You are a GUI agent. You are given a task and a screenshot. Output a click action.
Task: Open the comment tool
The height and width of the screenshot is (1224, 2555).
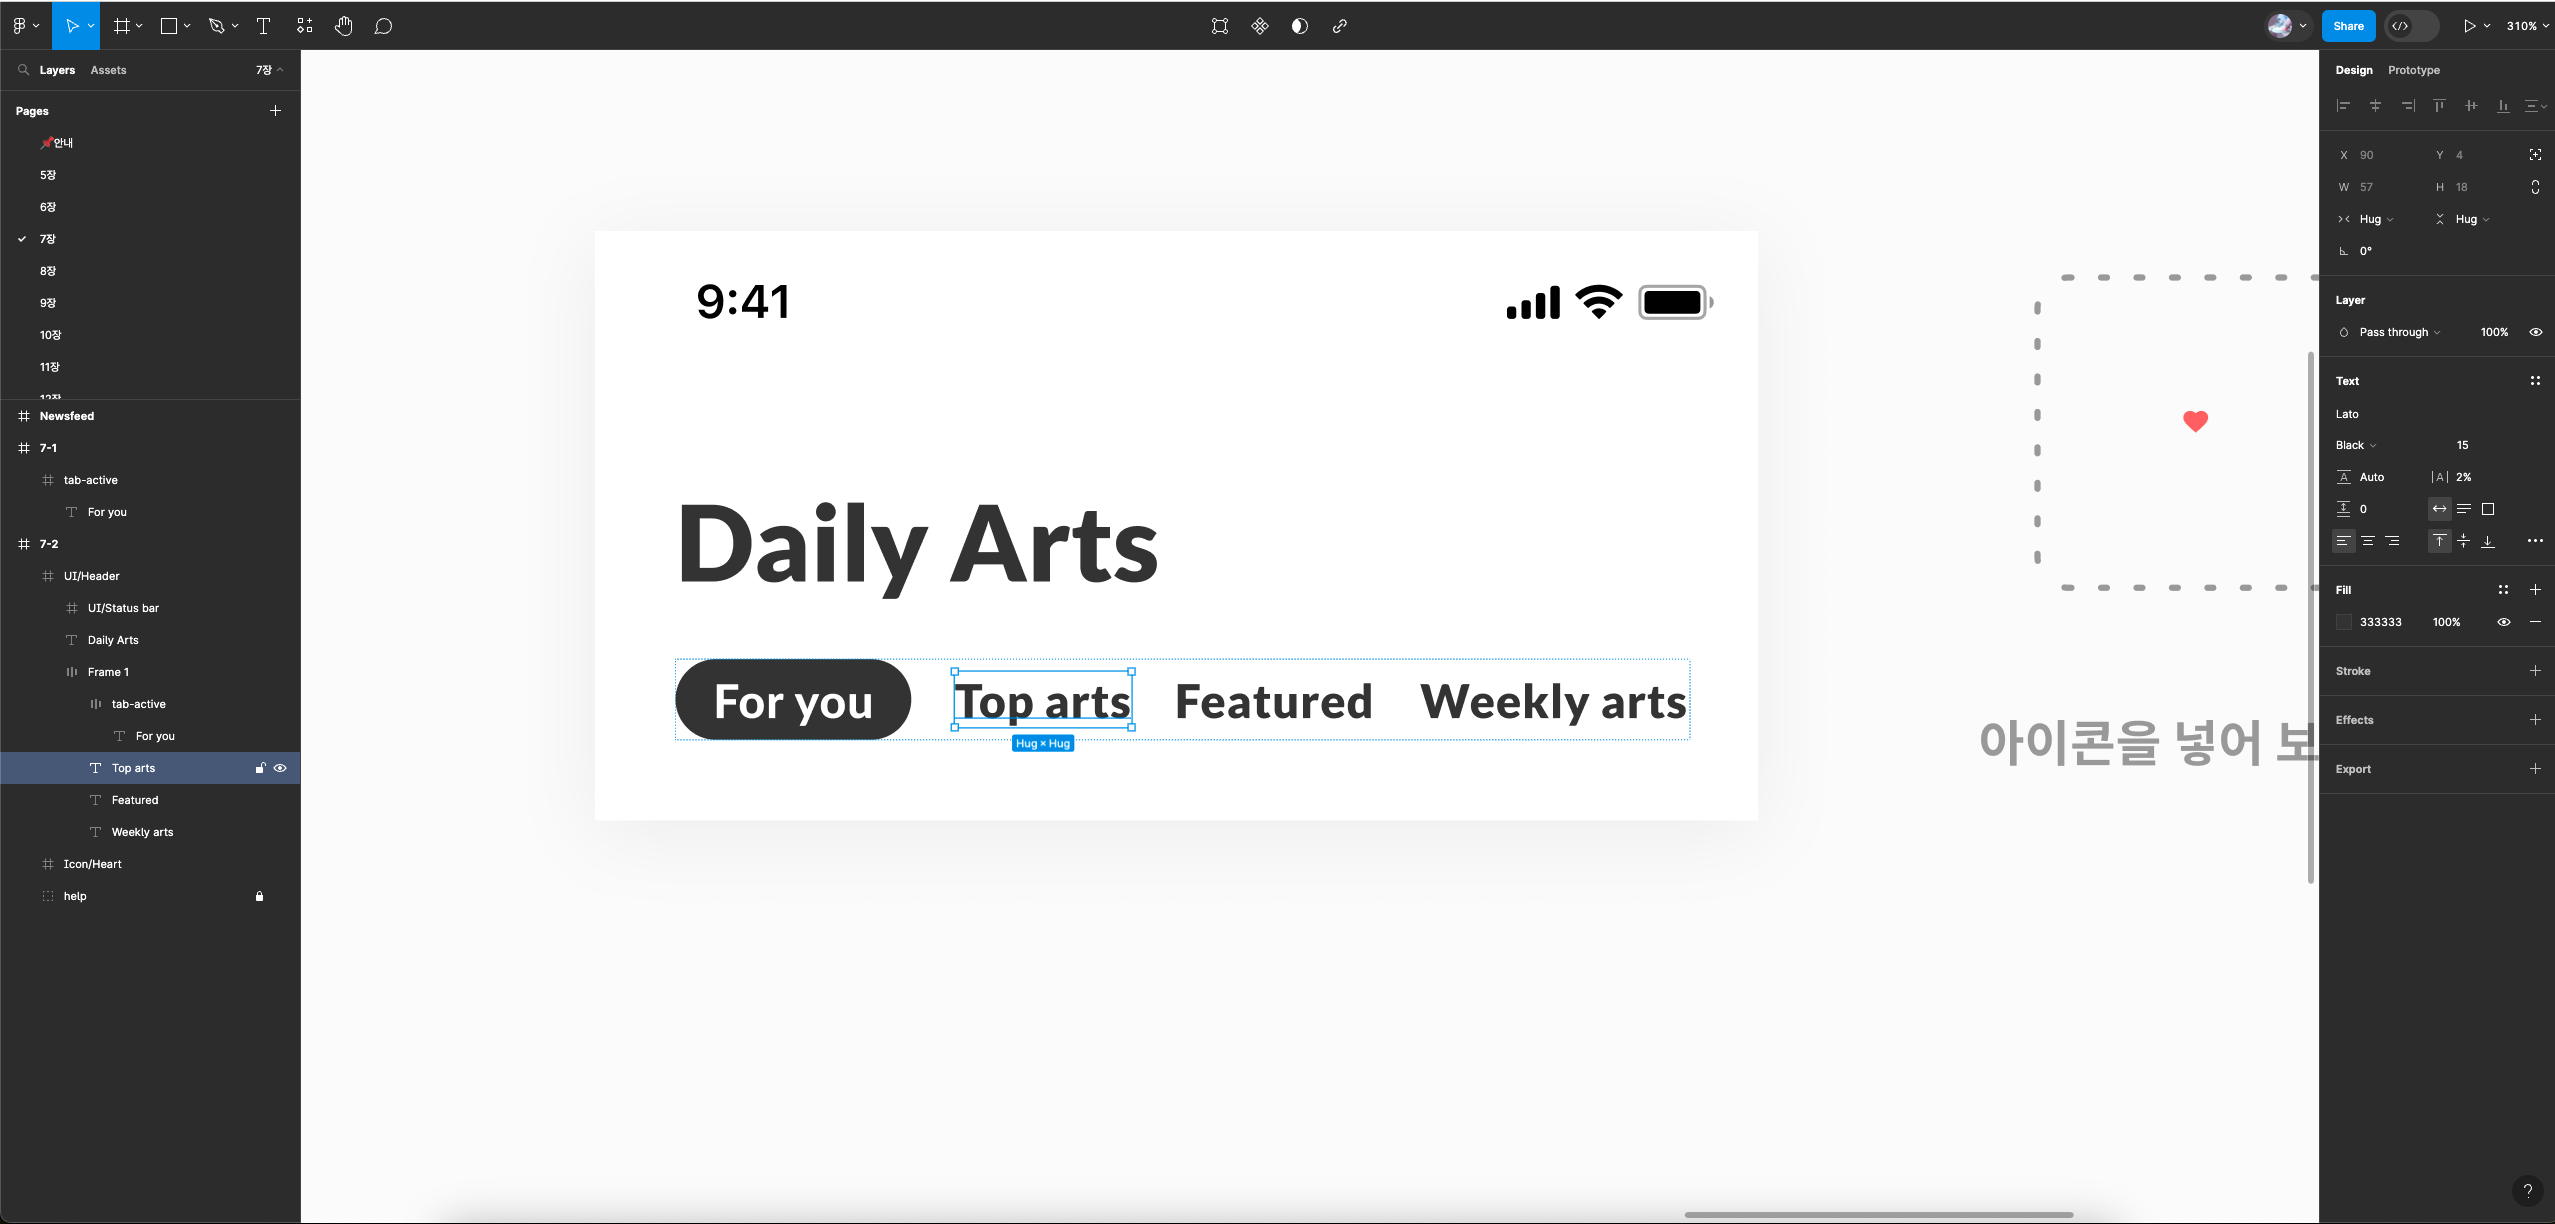(383, 26)
